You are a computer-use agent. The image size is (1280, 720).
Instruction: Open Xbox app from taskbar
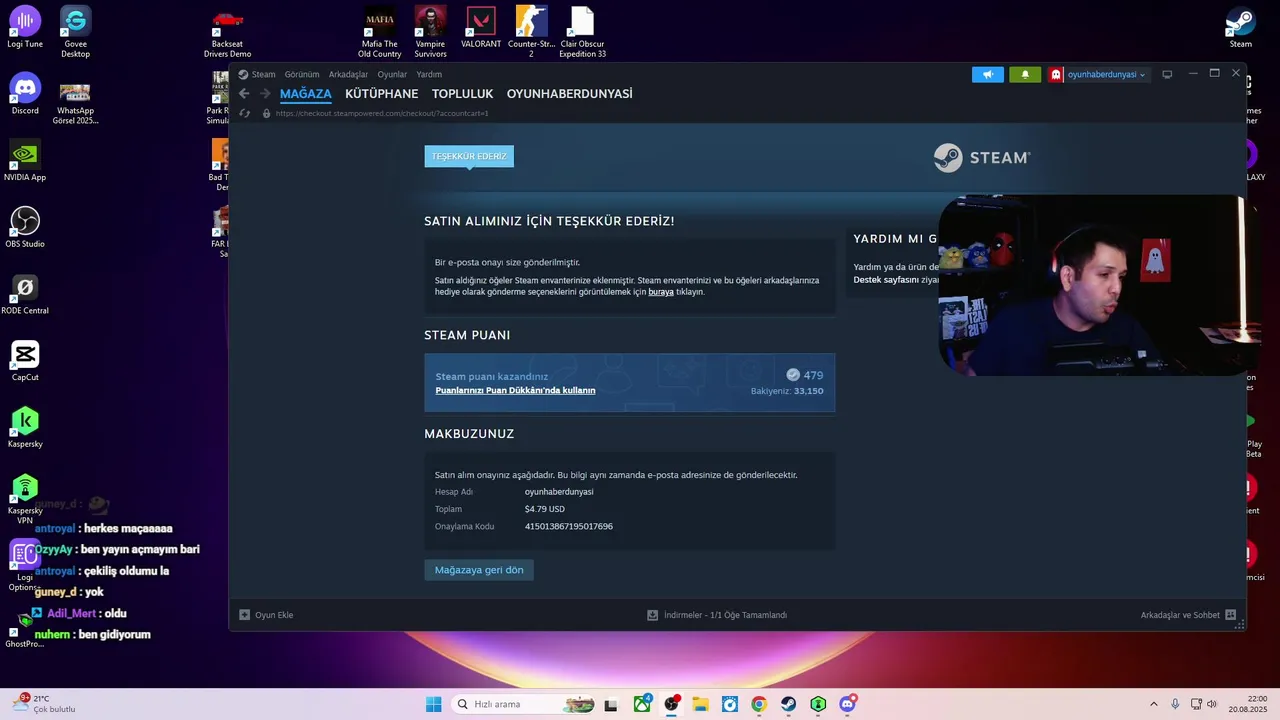coord(642,704)
